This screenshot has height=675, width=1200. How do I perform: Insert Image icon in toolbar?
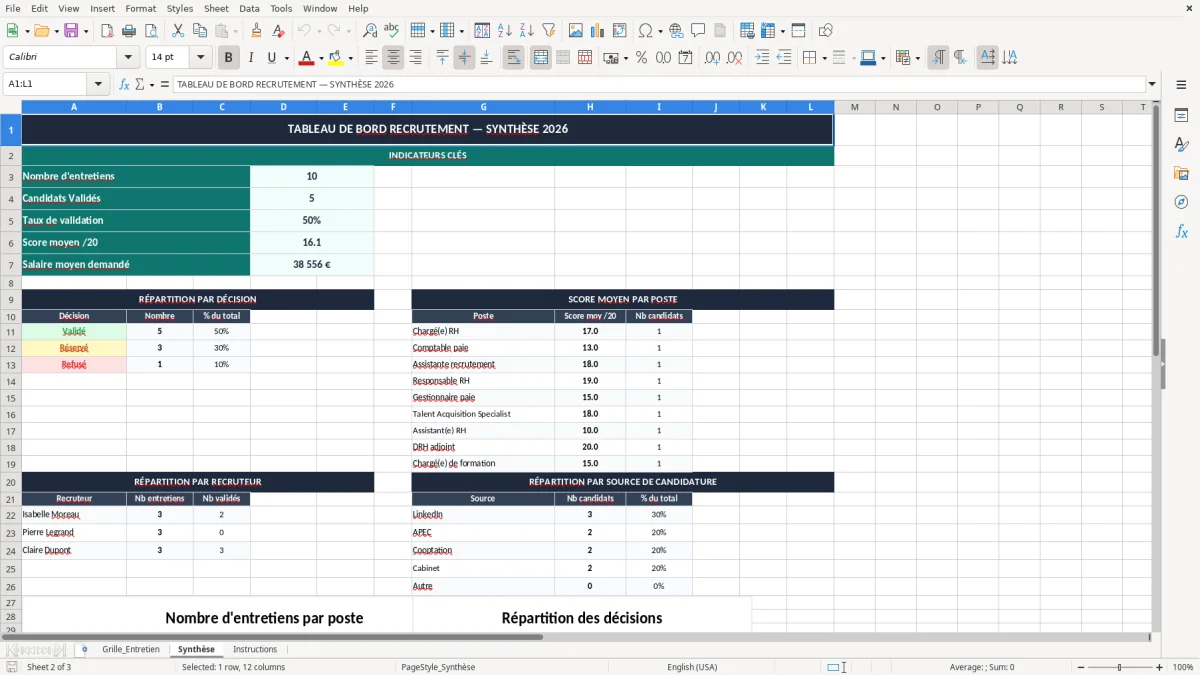pyautogui.click(x=575, y=31)
